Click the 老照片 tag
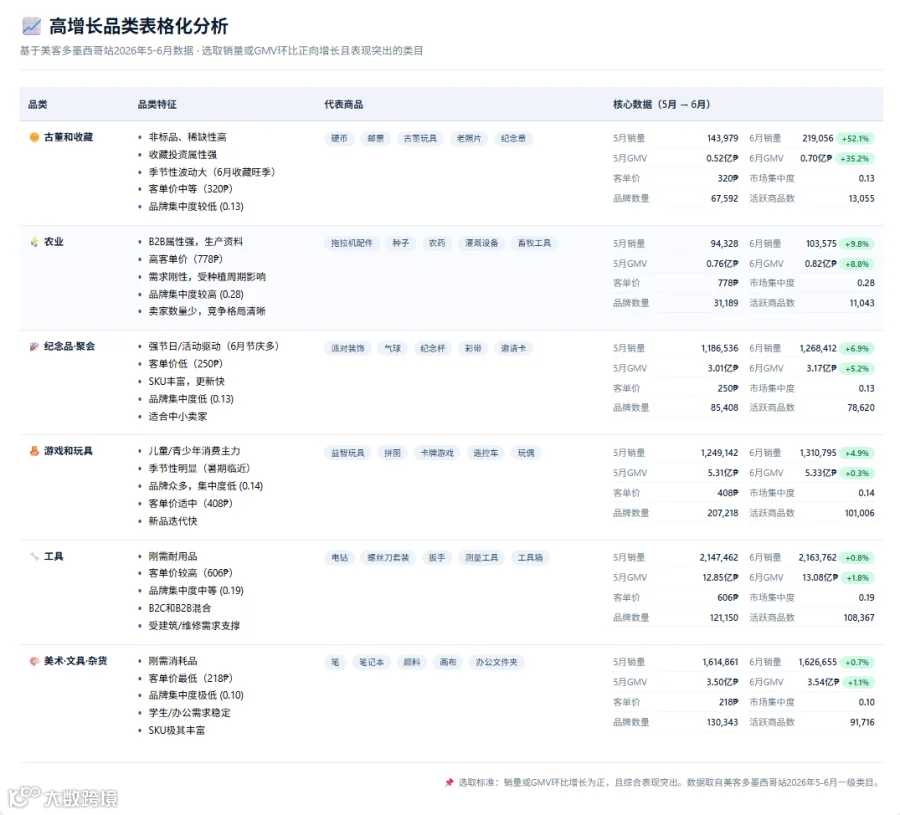This screenshot has width=900, height=815. pos(469,138)
